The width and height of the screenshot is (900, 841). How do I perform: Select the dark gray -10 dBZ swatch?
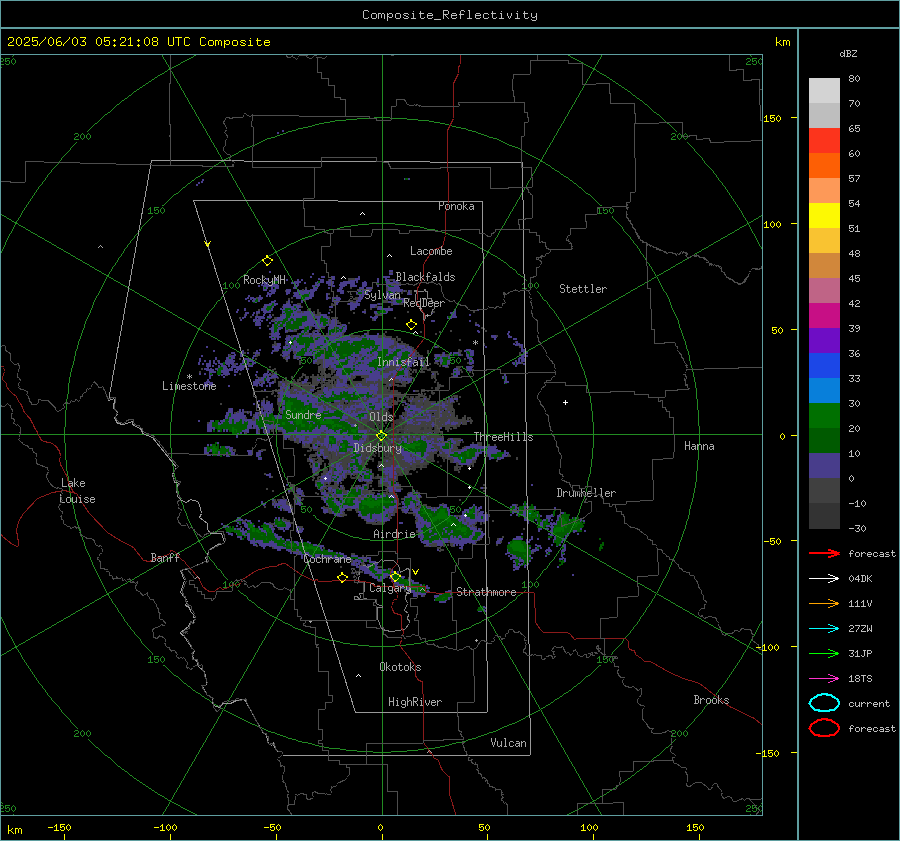point(824,515)
